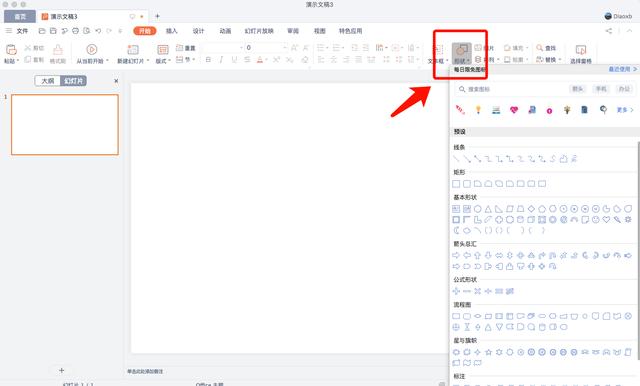
Task: Toggle strikethrough formatting
Action: [247, 60]
